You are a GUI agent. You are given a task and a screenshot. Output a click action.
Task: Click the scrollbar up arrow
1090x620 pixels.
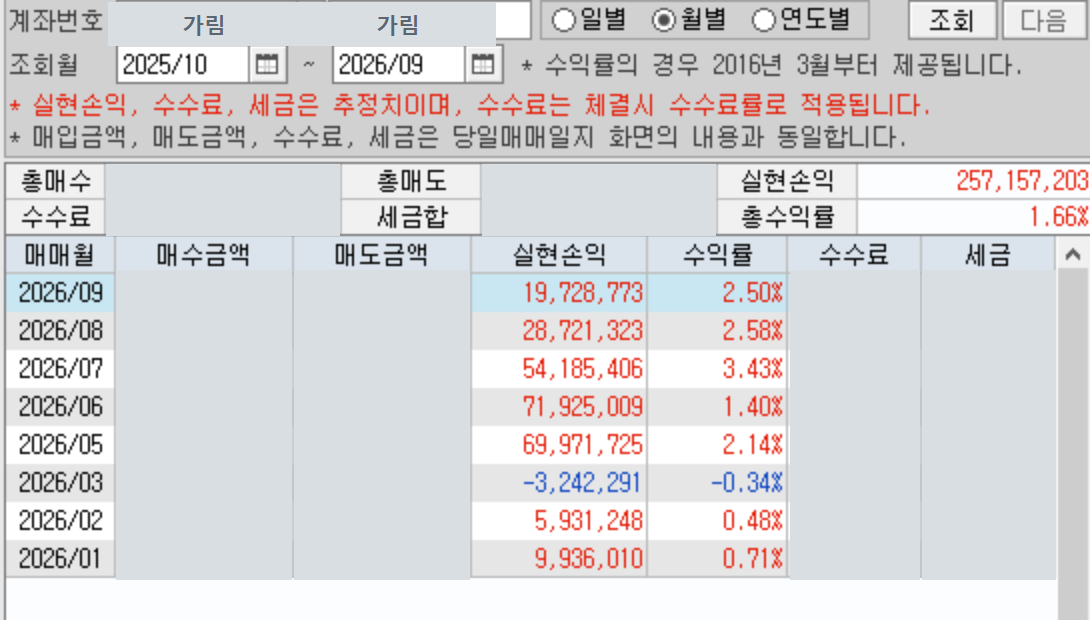(1073, 254)
